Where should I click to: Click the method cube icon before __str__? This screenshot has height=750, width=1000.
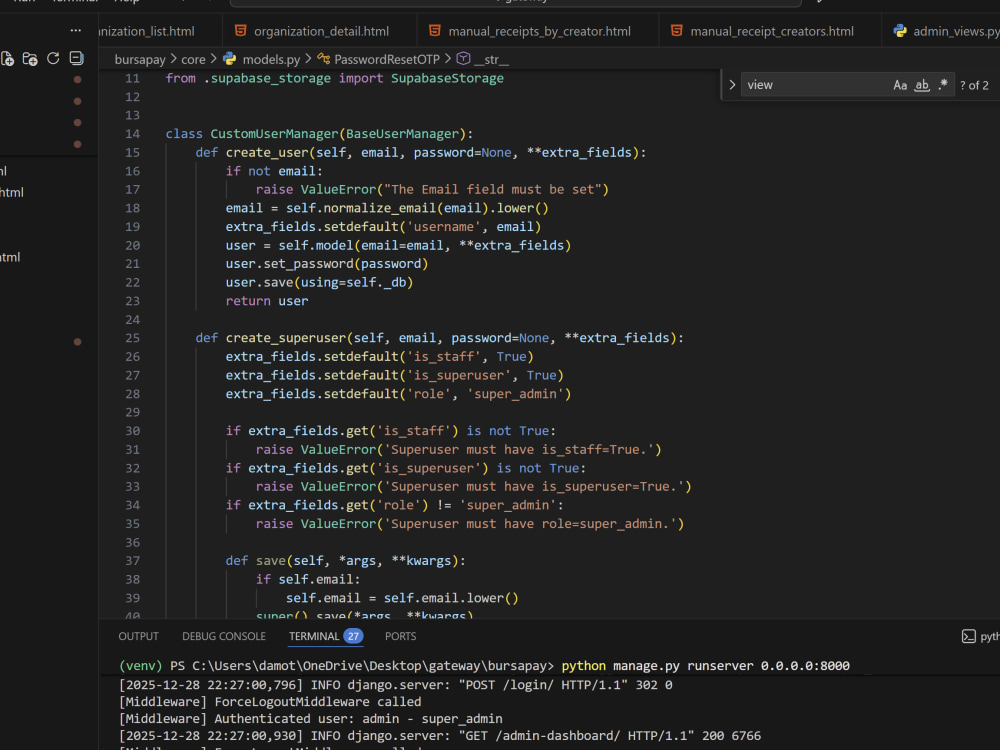464,59
